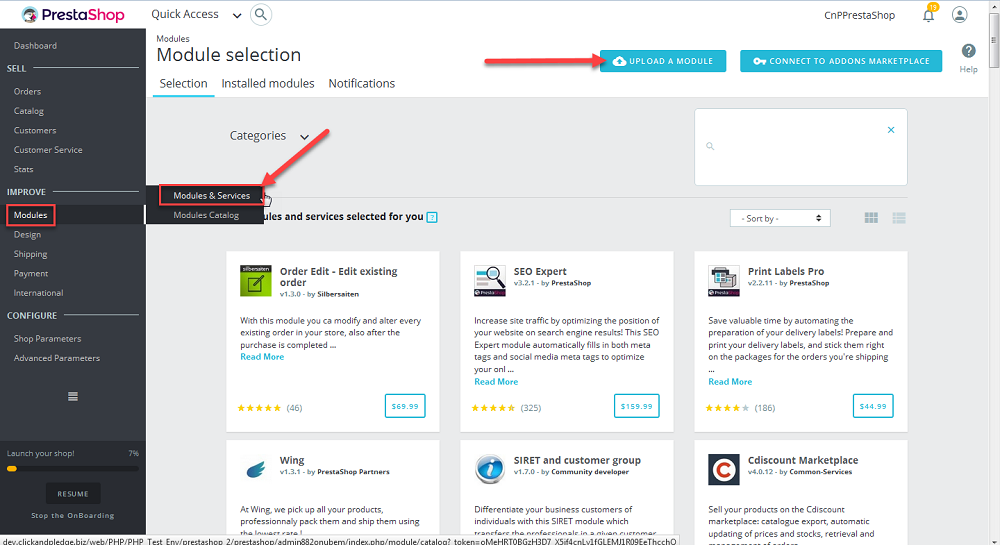
Task: Click 'Cdiscount Marketplace' title
Action: (803, 460)
